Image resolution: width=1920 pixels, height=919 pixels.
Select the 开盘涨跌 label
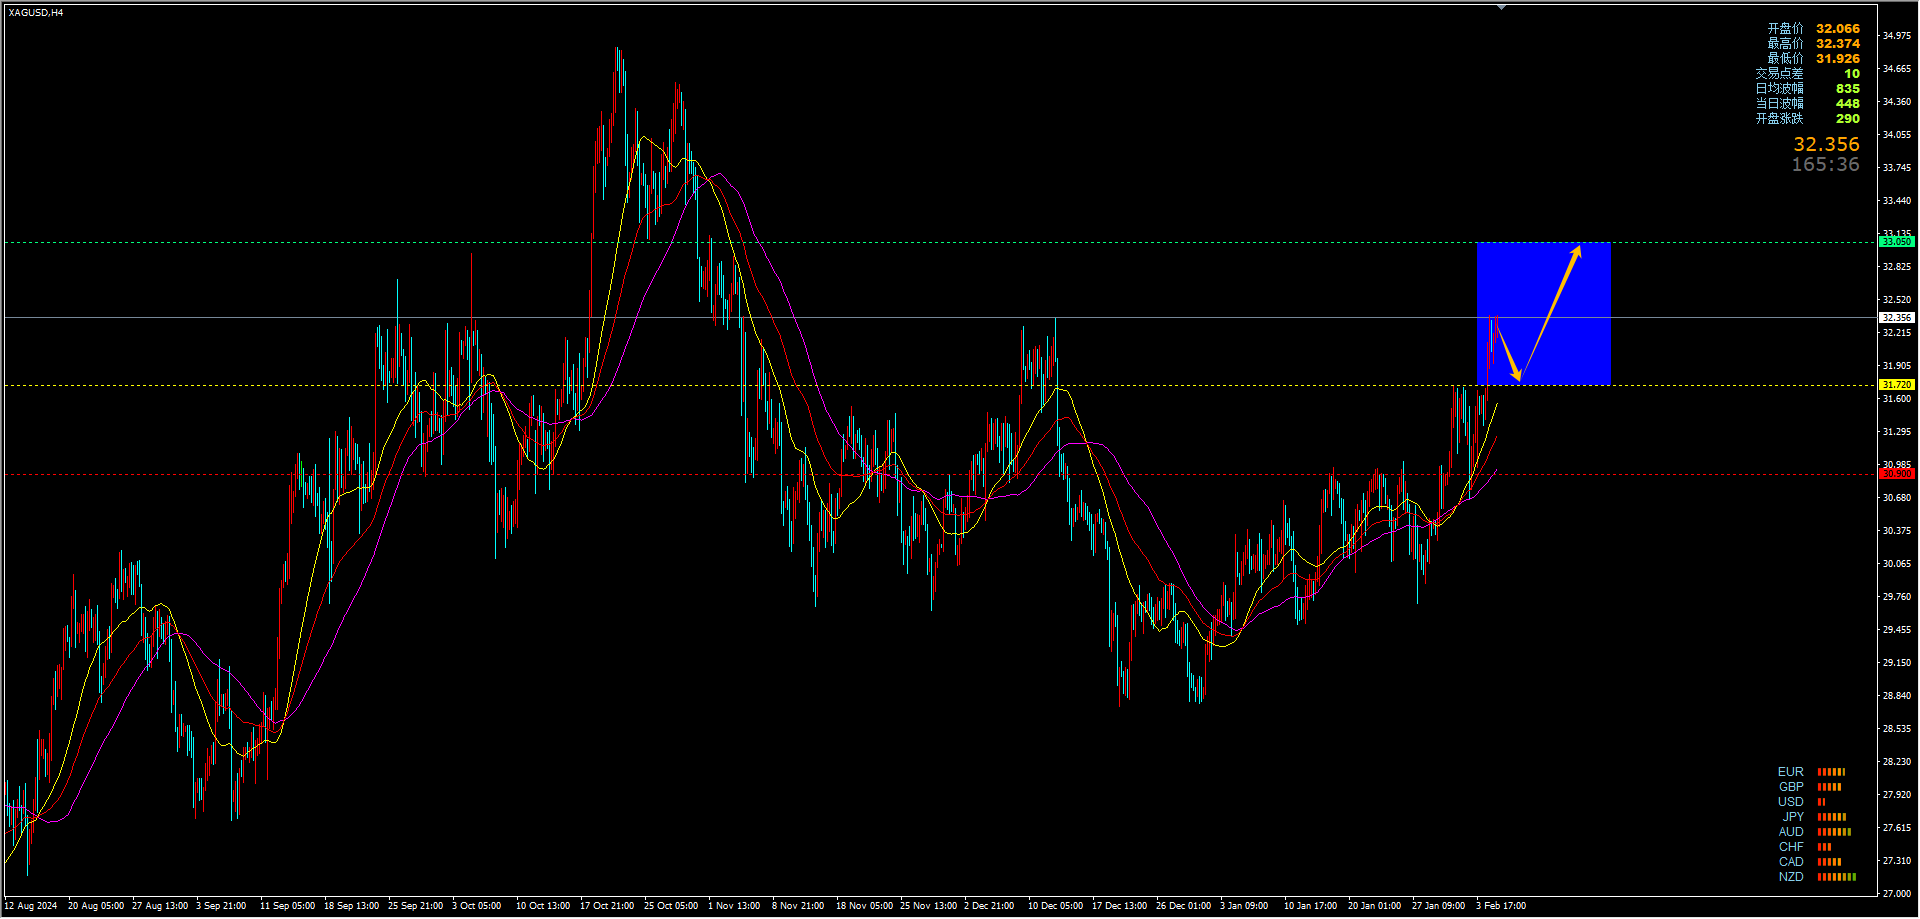(1779, 119)
